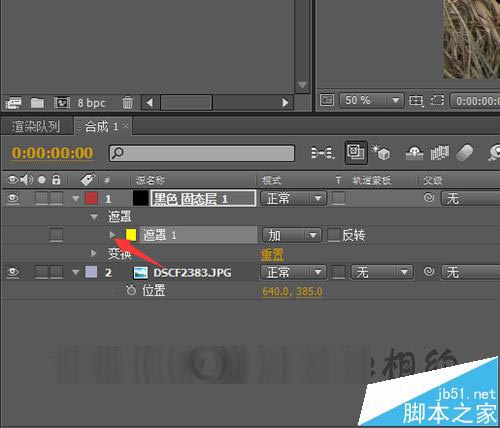Collapse the 遮罩 group triangle
Screen dimensions: 500x428
coord(94,217)
